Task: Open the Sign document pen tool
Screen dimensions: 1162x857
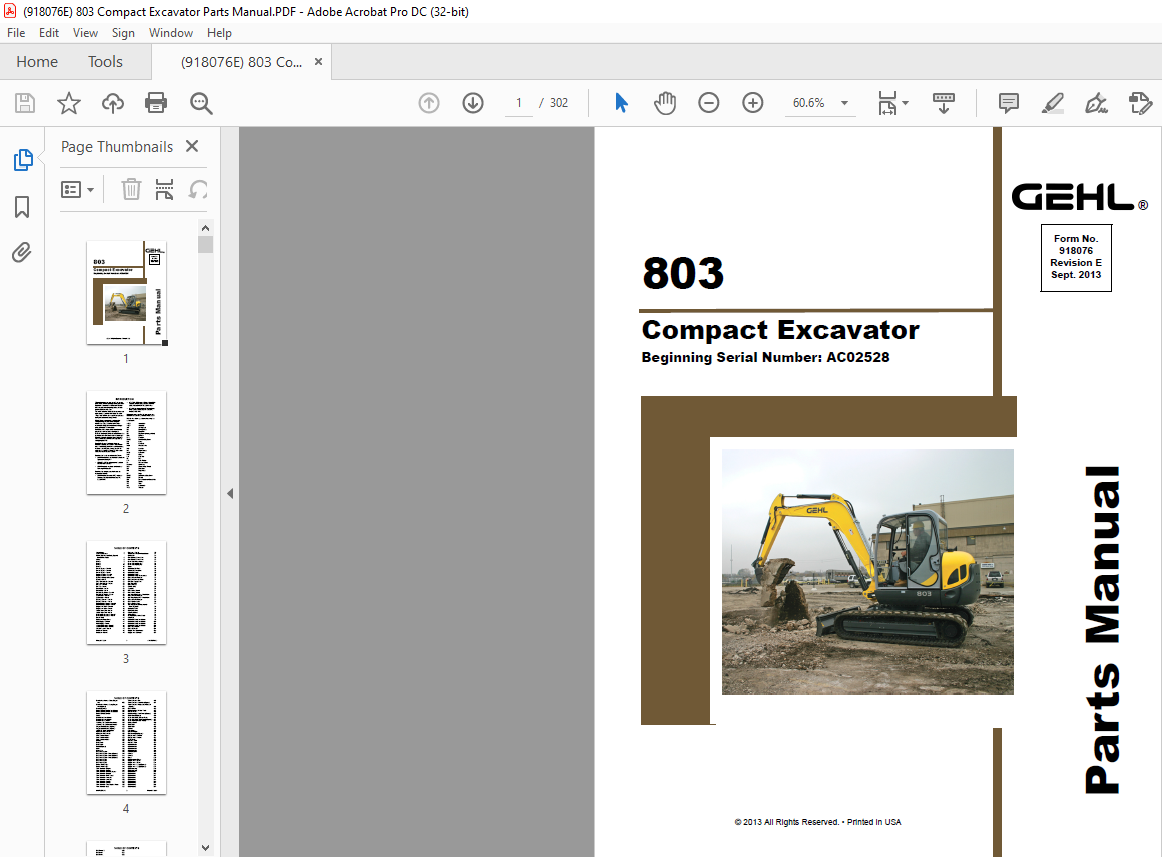Action: [1096, 103]
